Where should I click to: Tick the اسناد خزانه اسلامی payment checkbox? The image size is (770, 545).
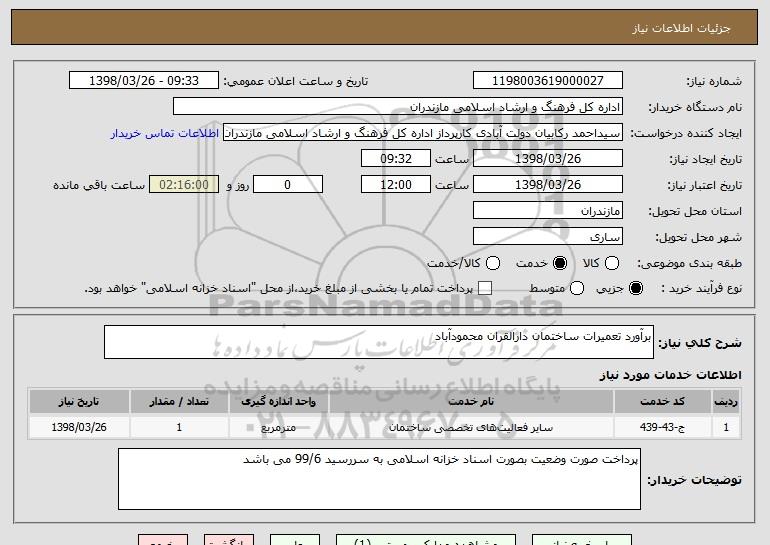pos(485,289)
